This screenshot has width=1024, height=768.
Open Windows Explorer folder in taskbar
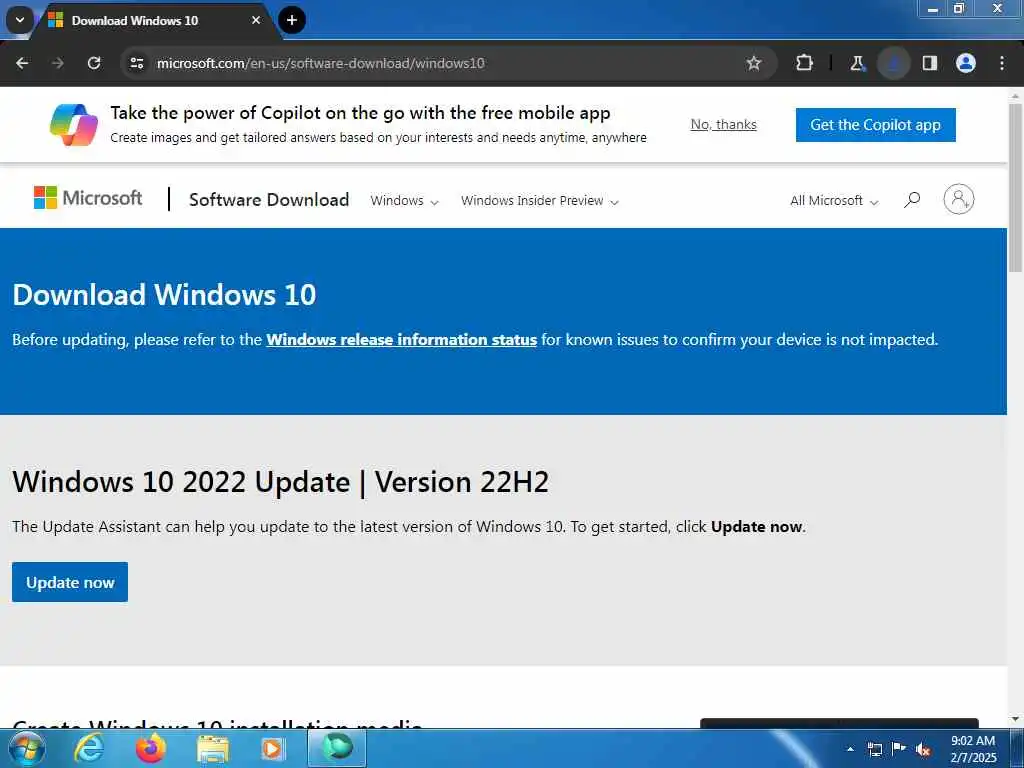(213, 749)
